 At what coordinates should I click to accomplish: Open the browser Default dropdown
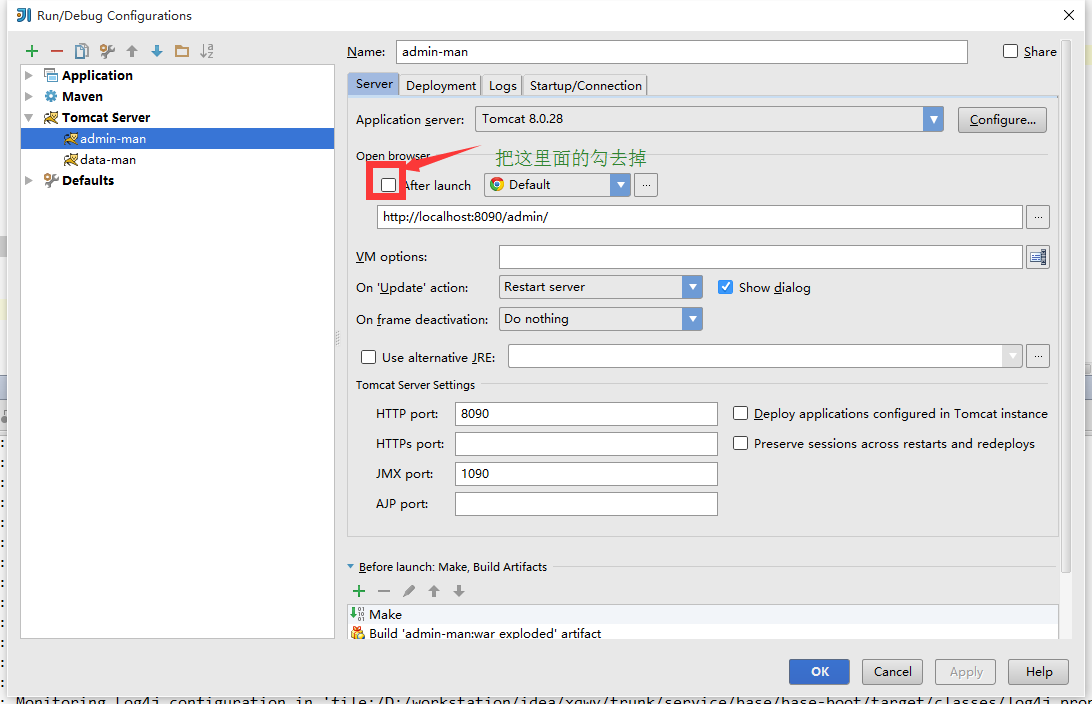[621, 185]
